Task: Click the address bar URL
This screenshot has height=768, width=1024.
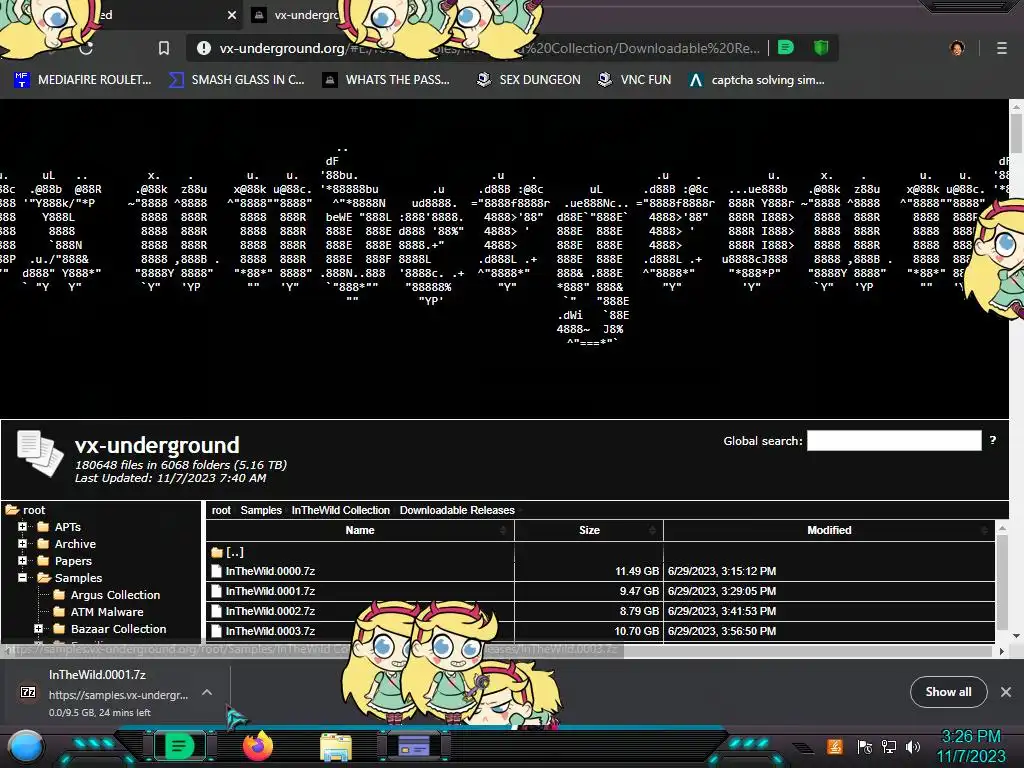Action: (x=490, y=48)
